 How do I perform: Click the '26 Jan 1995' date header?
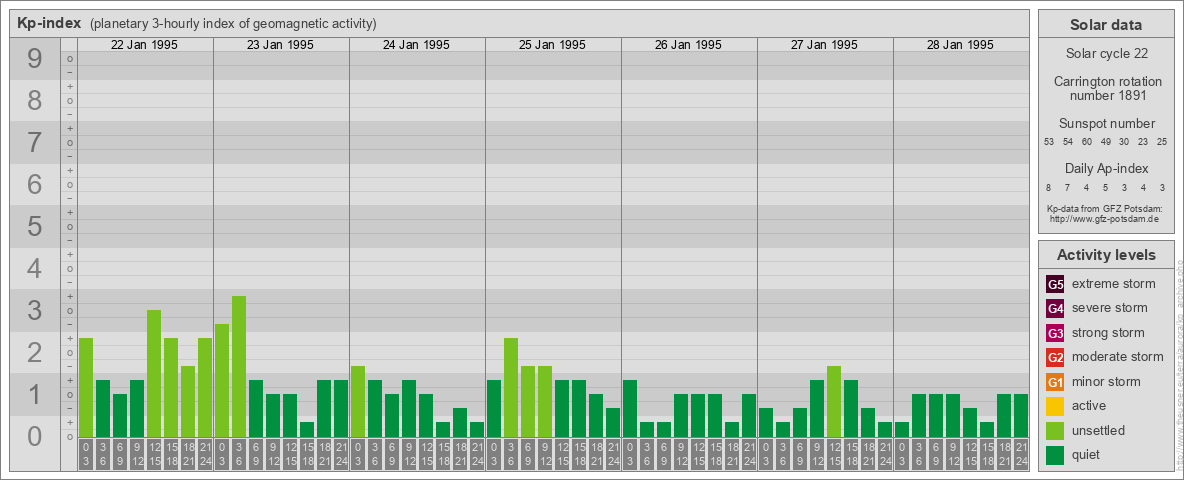pyautogui.click(x=688, y=45)
